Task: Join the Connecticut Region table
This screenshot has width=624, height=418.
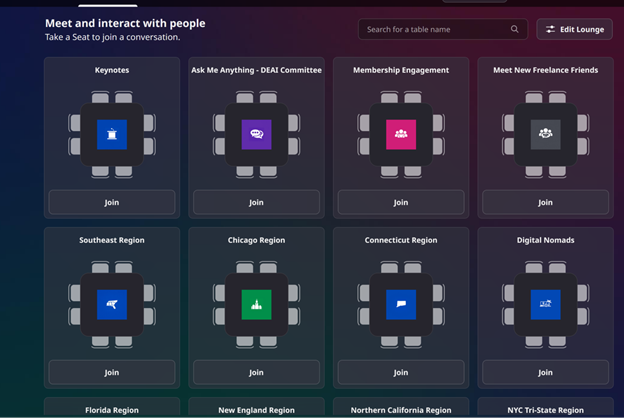Action: pyautogui.click(x=401, y=372)
